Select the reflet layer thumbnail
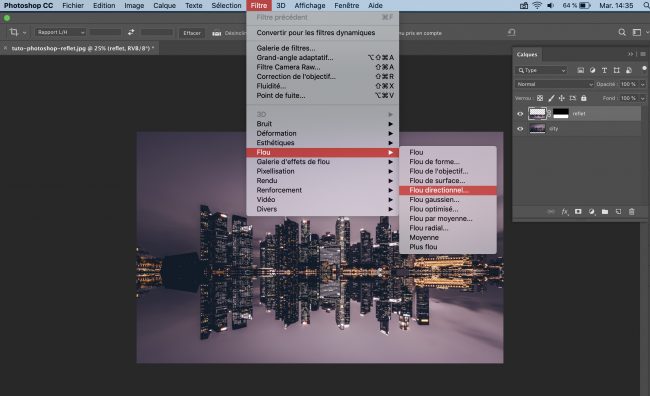The width and height of the screenshot is (650, 396). coord(537,114)
